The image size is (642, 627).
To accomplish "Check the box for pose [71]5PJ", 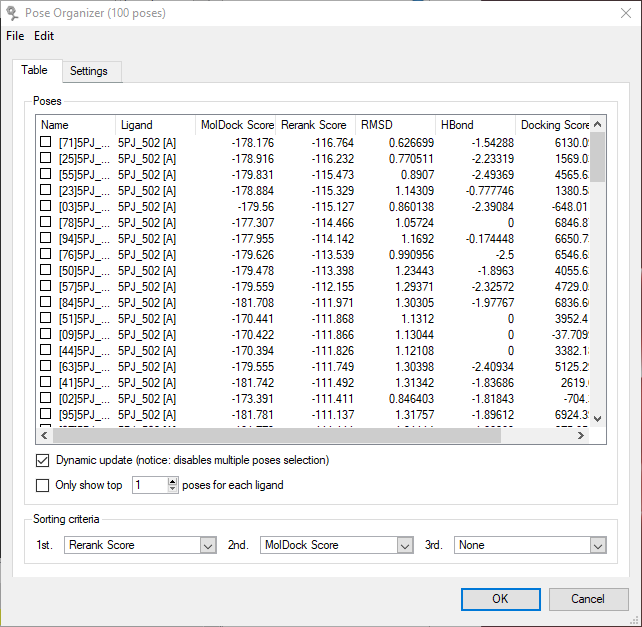I will point(45,142).
